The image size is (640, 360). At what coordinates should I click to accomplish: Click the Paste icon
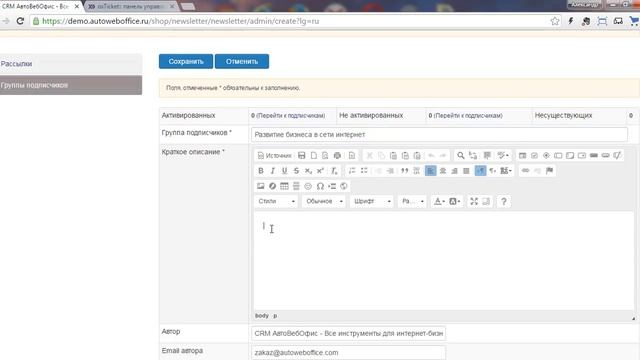[x=393, y=156]
